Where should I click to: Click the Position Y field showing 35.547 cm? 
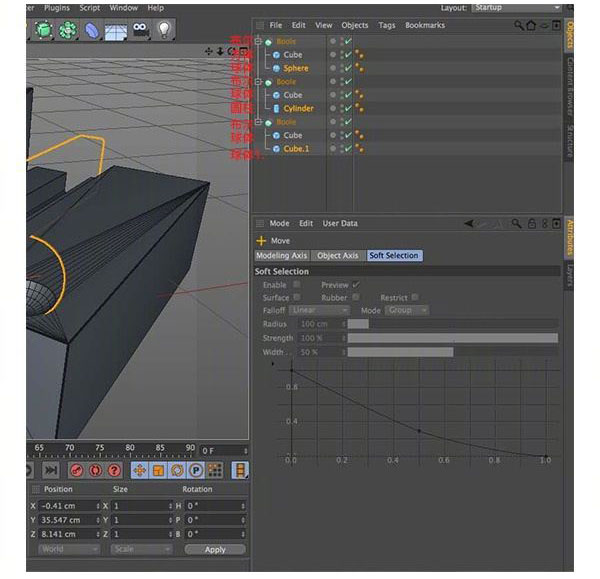[68, 520]
